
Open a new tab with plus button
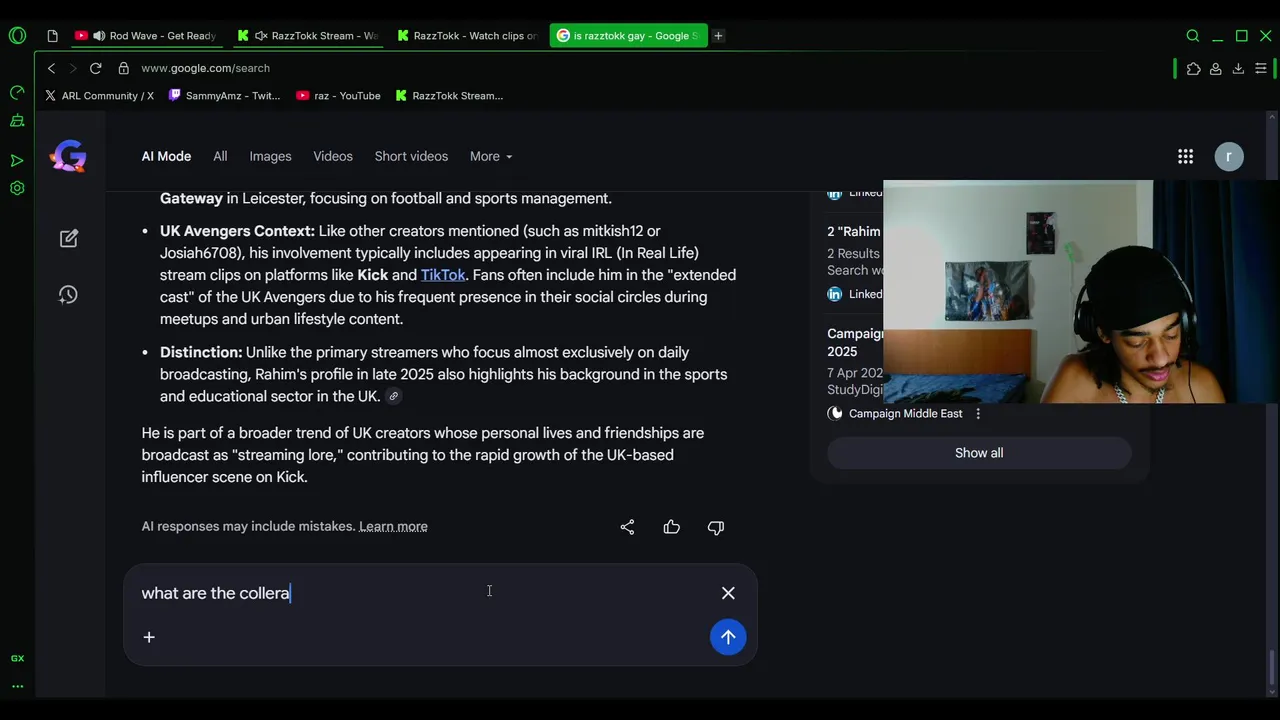pyautogui.click(x=718, y=36)
